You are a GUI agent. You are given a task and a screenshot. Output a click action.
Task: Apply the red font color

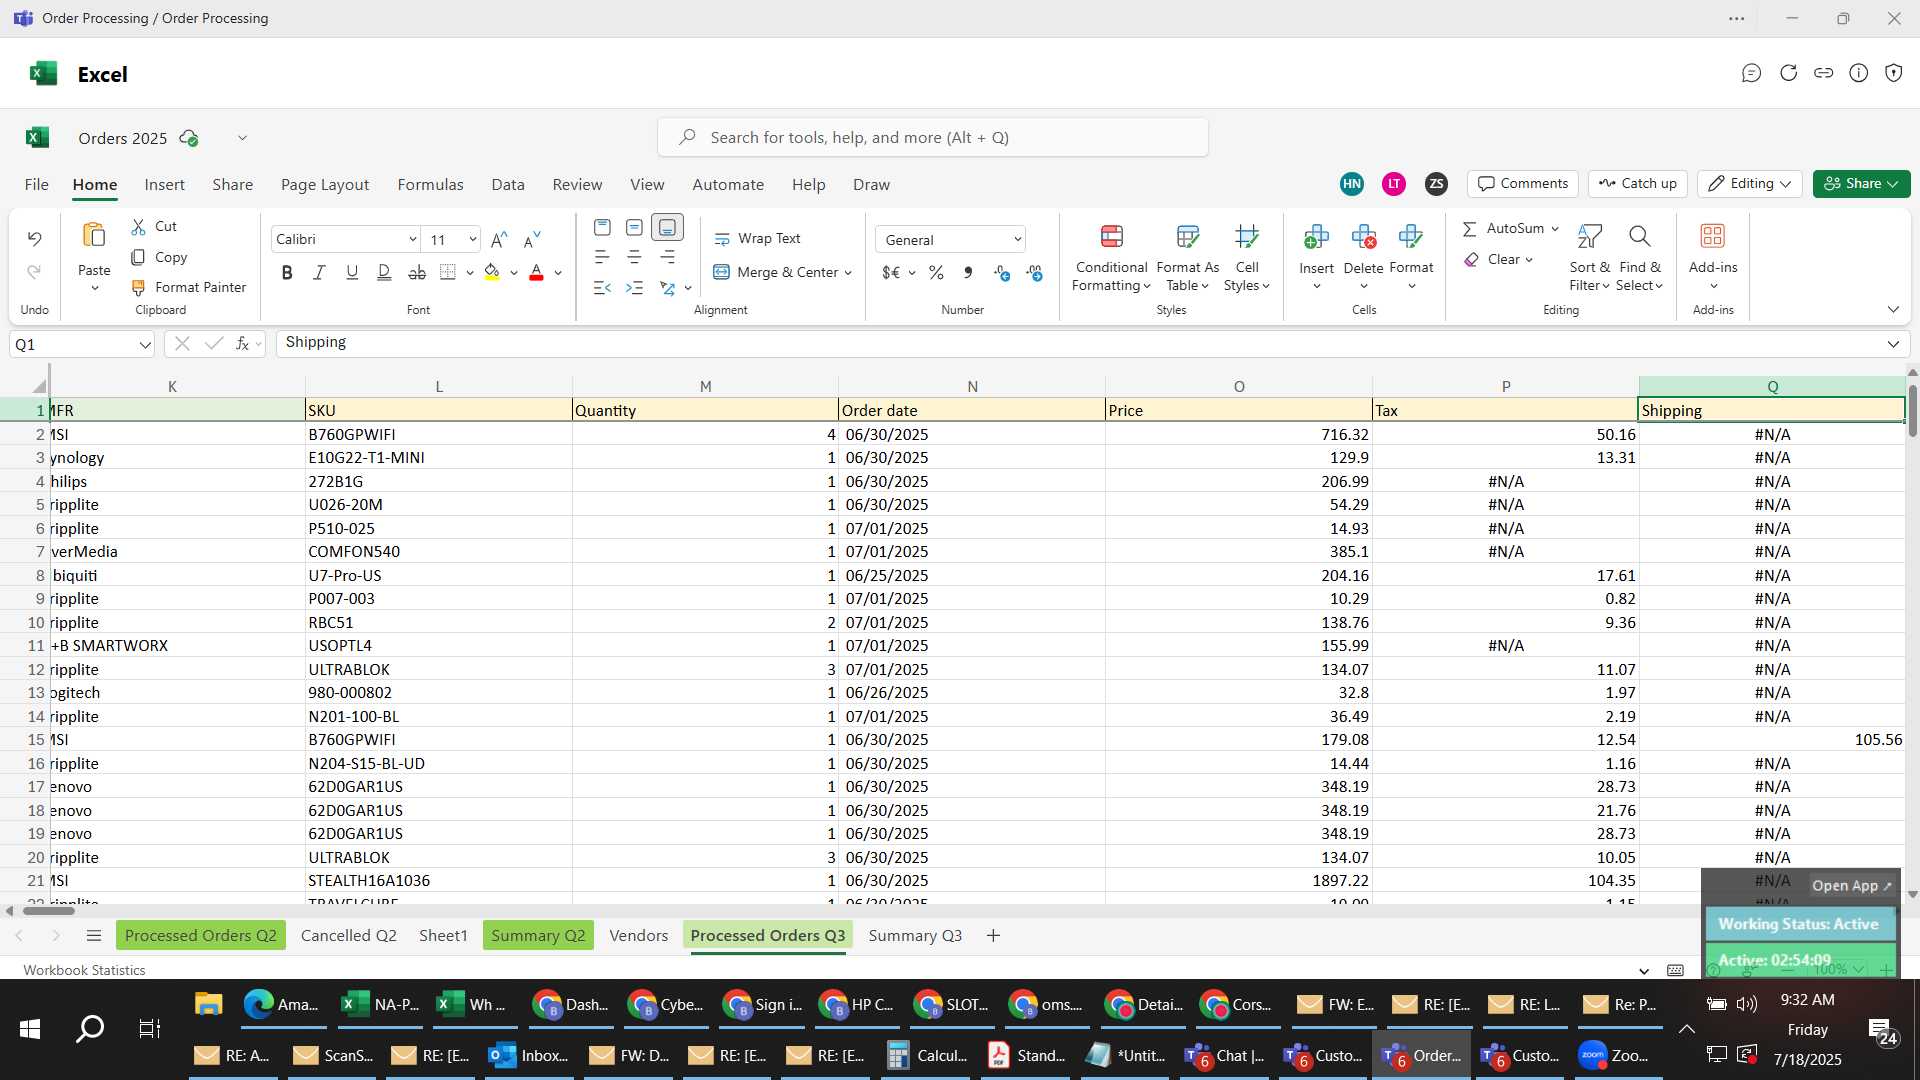point(536,272)
